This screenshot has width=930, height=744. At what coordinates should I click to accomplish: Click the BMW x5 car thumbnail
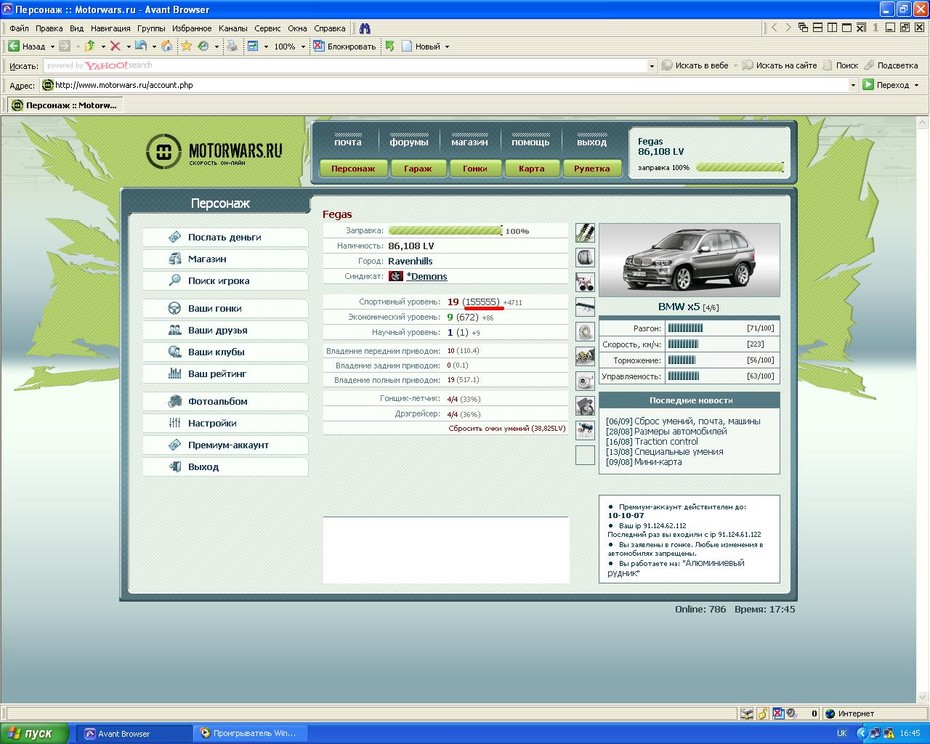coord(689,260)
